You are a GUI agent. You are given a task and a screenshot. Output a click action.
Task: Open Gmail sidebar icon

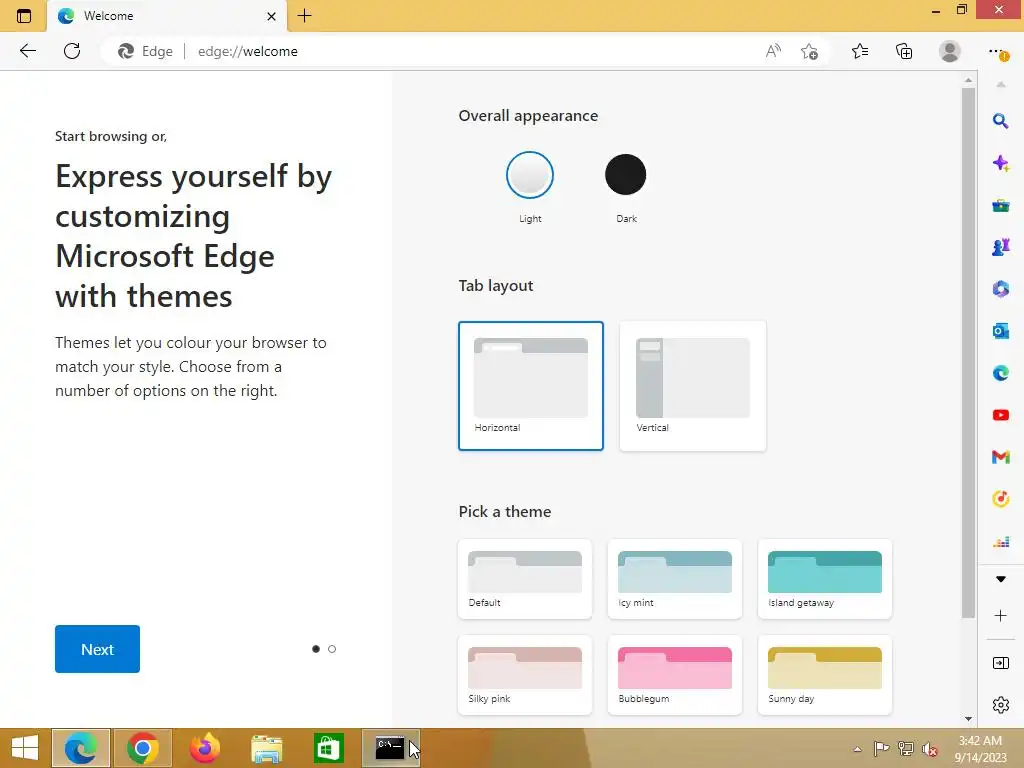coord(1000,457)
